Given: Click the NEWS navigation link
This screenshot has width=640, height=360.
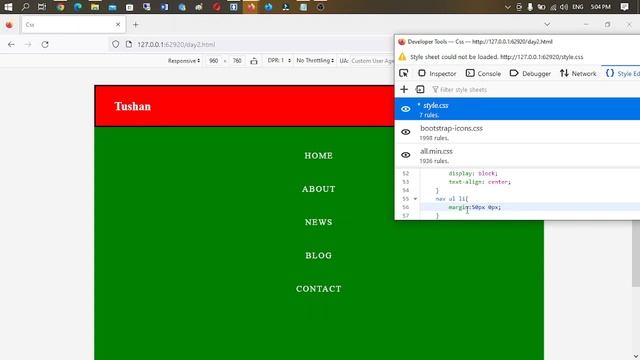Looking at the screenshot, I should 319,222.
